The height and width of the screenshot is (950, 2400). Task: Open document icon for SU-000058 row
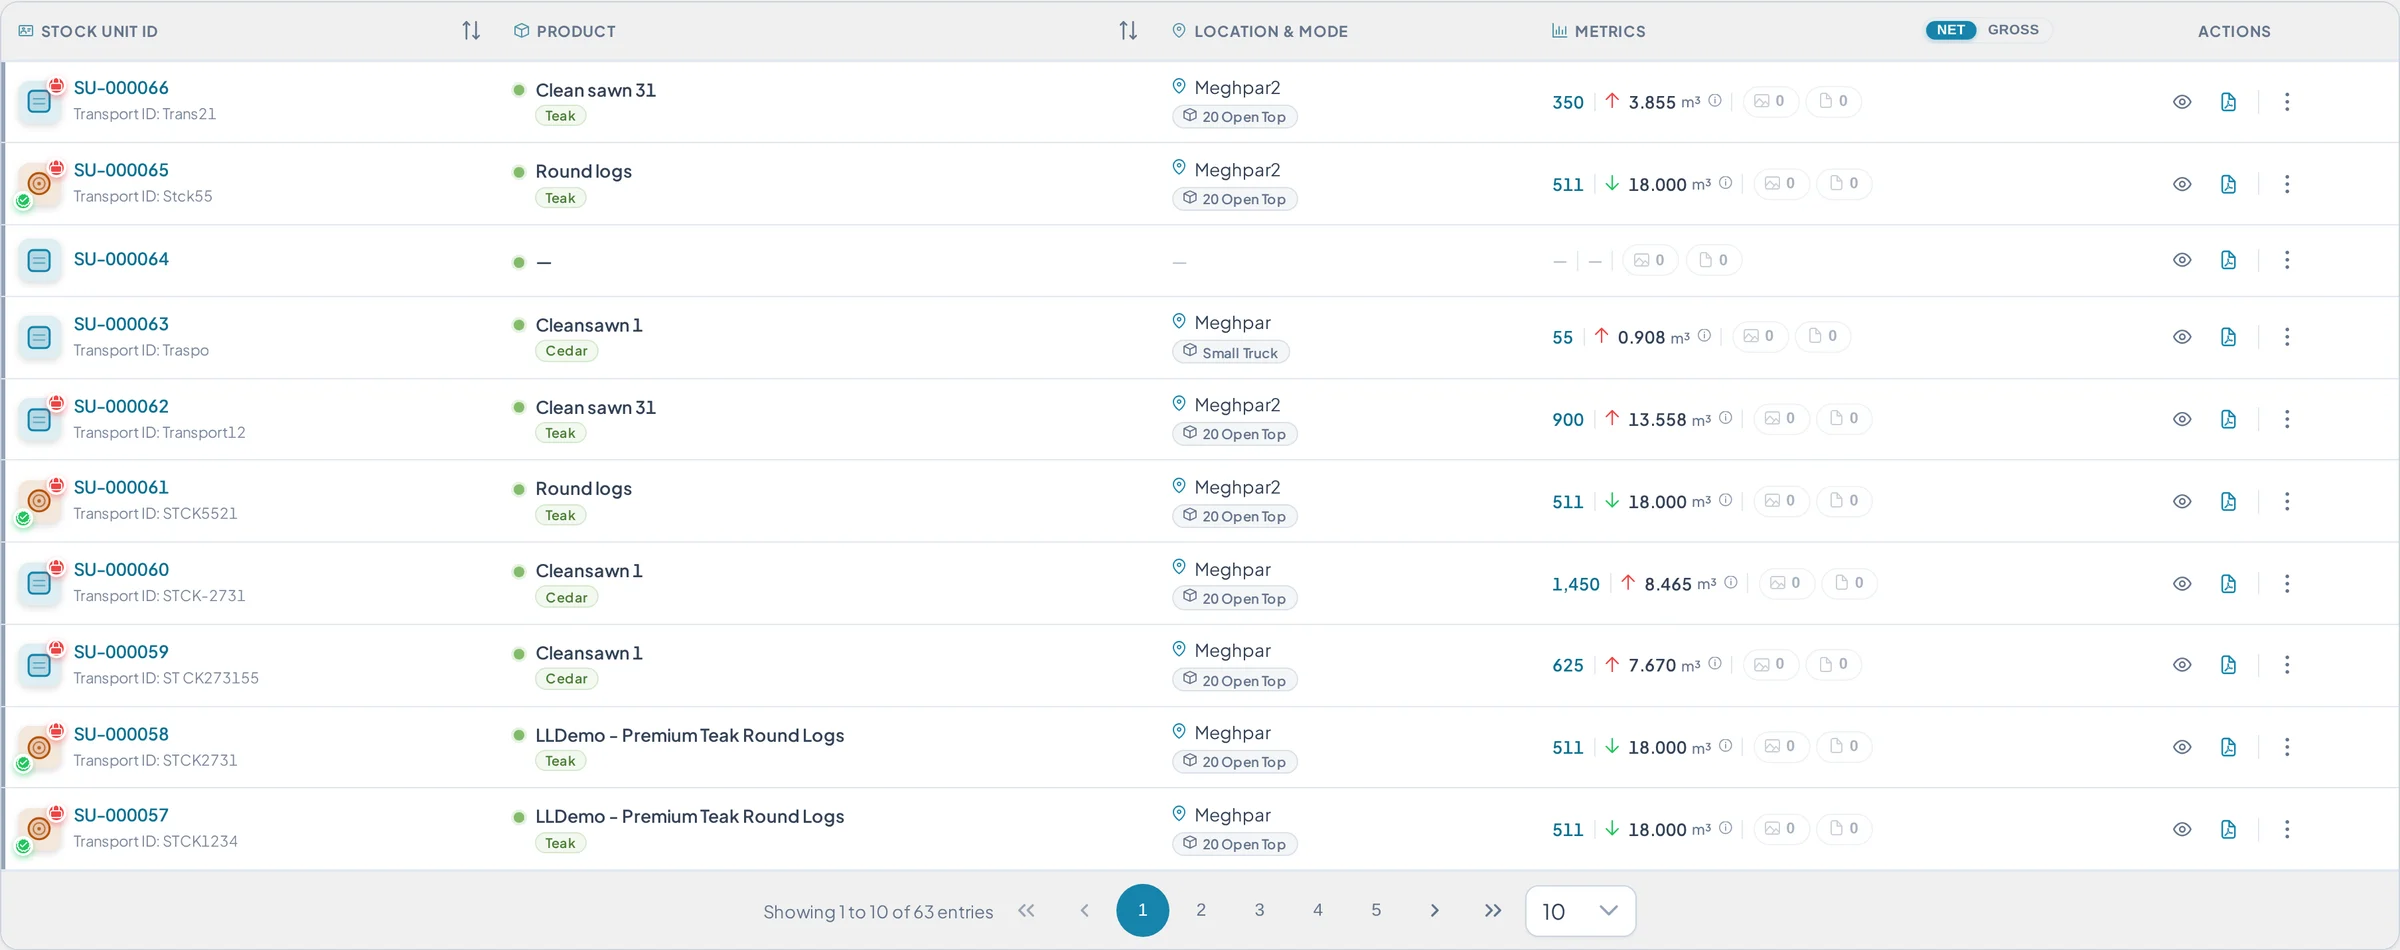[x=2228, y=747]
